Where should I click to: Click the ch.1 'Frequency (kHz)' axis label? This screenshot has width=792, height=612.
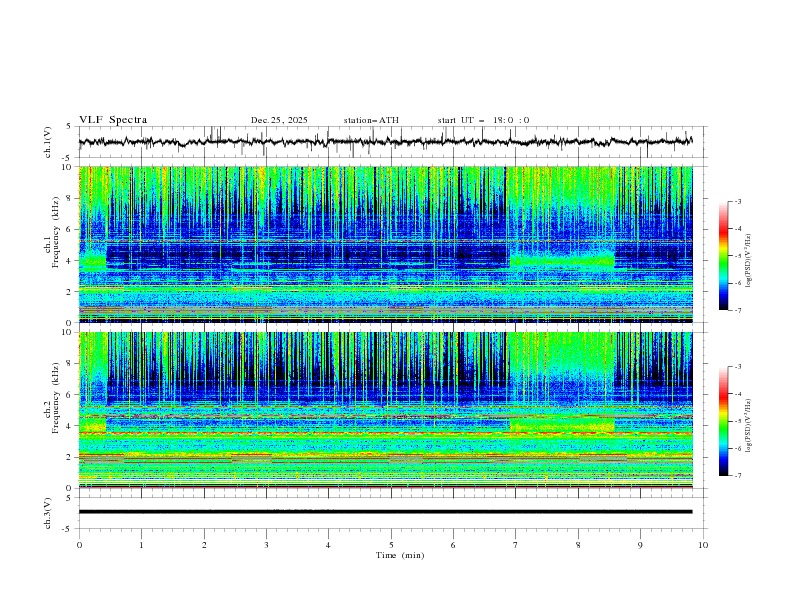tap(55, 233)
